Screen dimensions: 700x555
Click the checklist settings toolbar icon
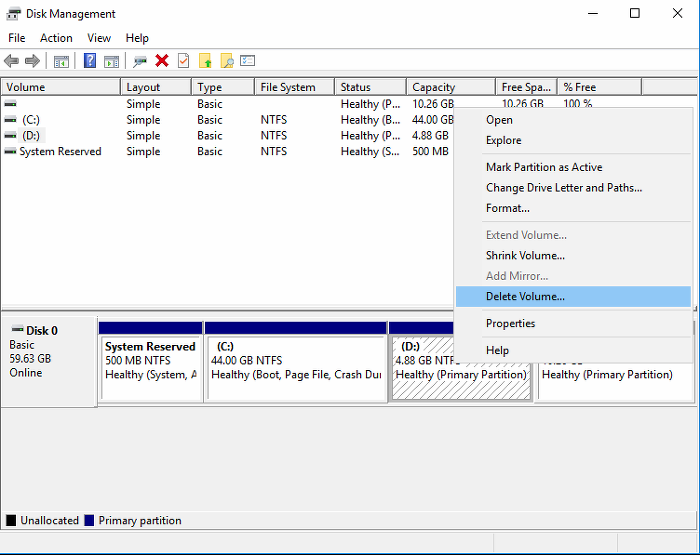[x=247, y=60]
